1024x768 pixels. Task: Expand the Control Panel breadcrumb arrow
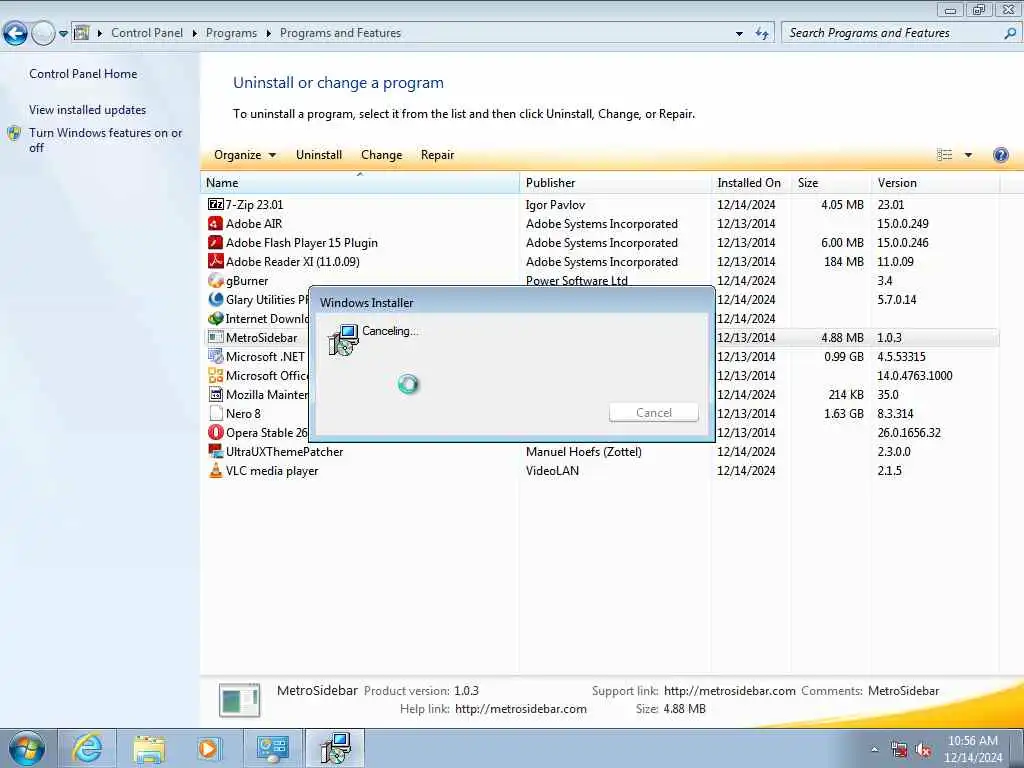(195, 33)
